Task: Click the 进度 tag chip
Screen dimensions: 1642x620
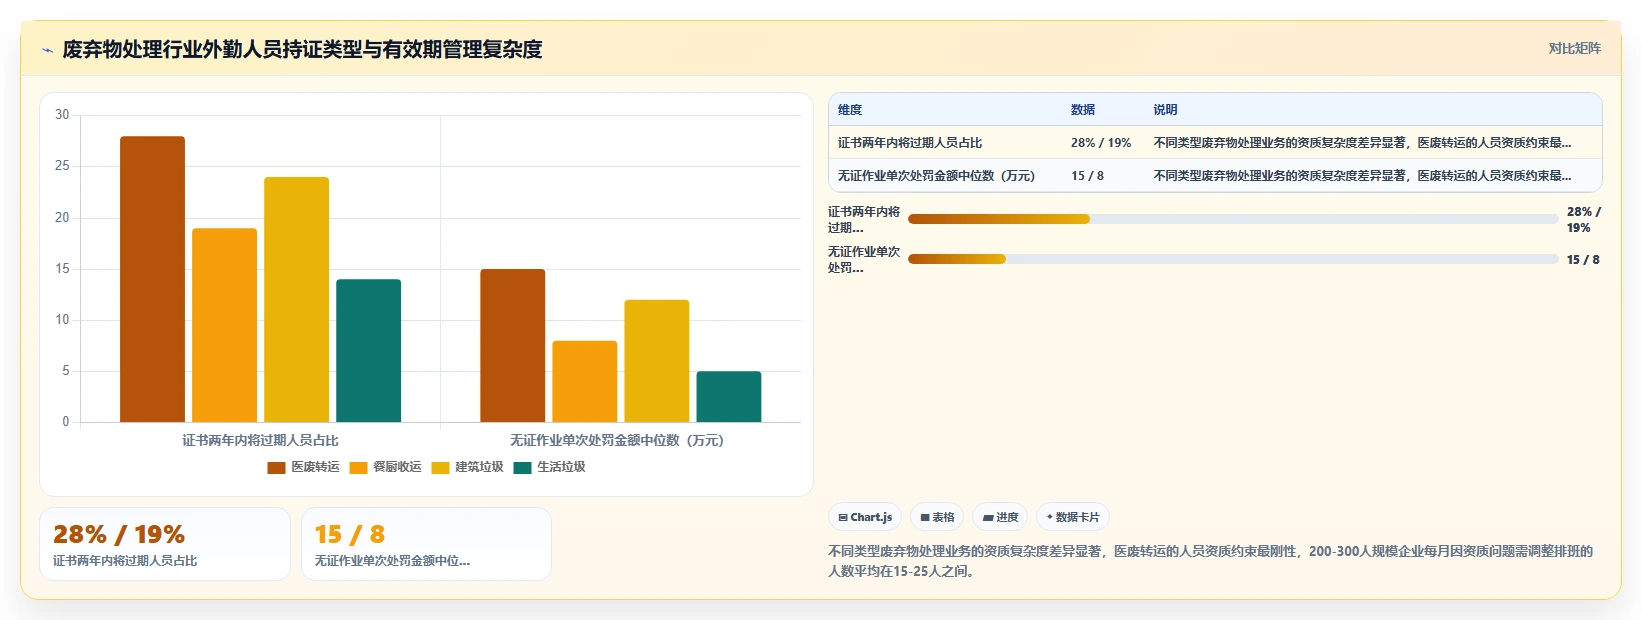Action: point(1000,517)
